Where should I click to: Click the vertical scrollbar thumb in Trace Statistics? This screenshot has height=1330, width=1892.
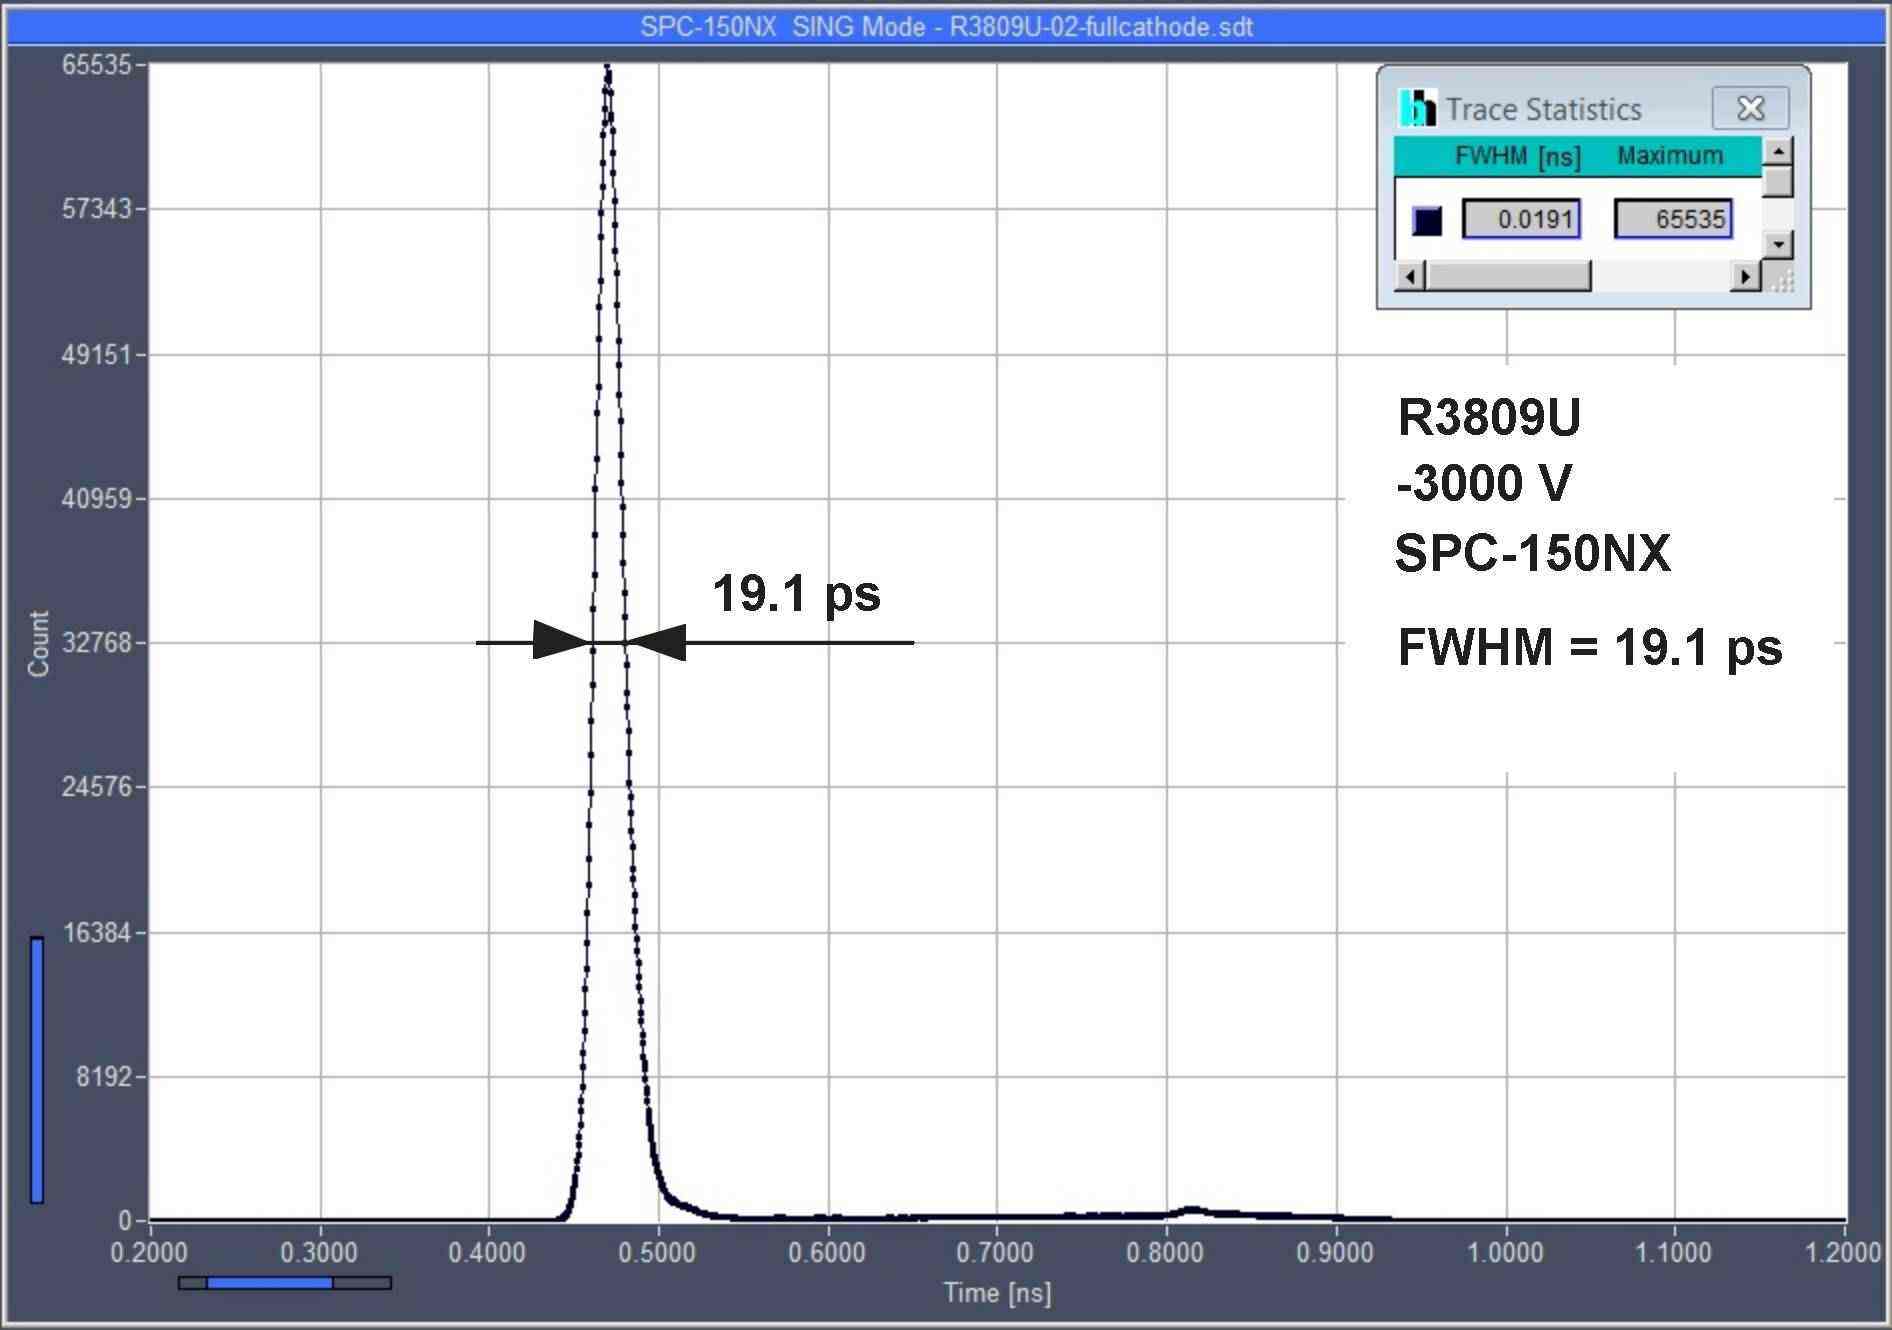pyautogui.click(x=1777, y=182)
